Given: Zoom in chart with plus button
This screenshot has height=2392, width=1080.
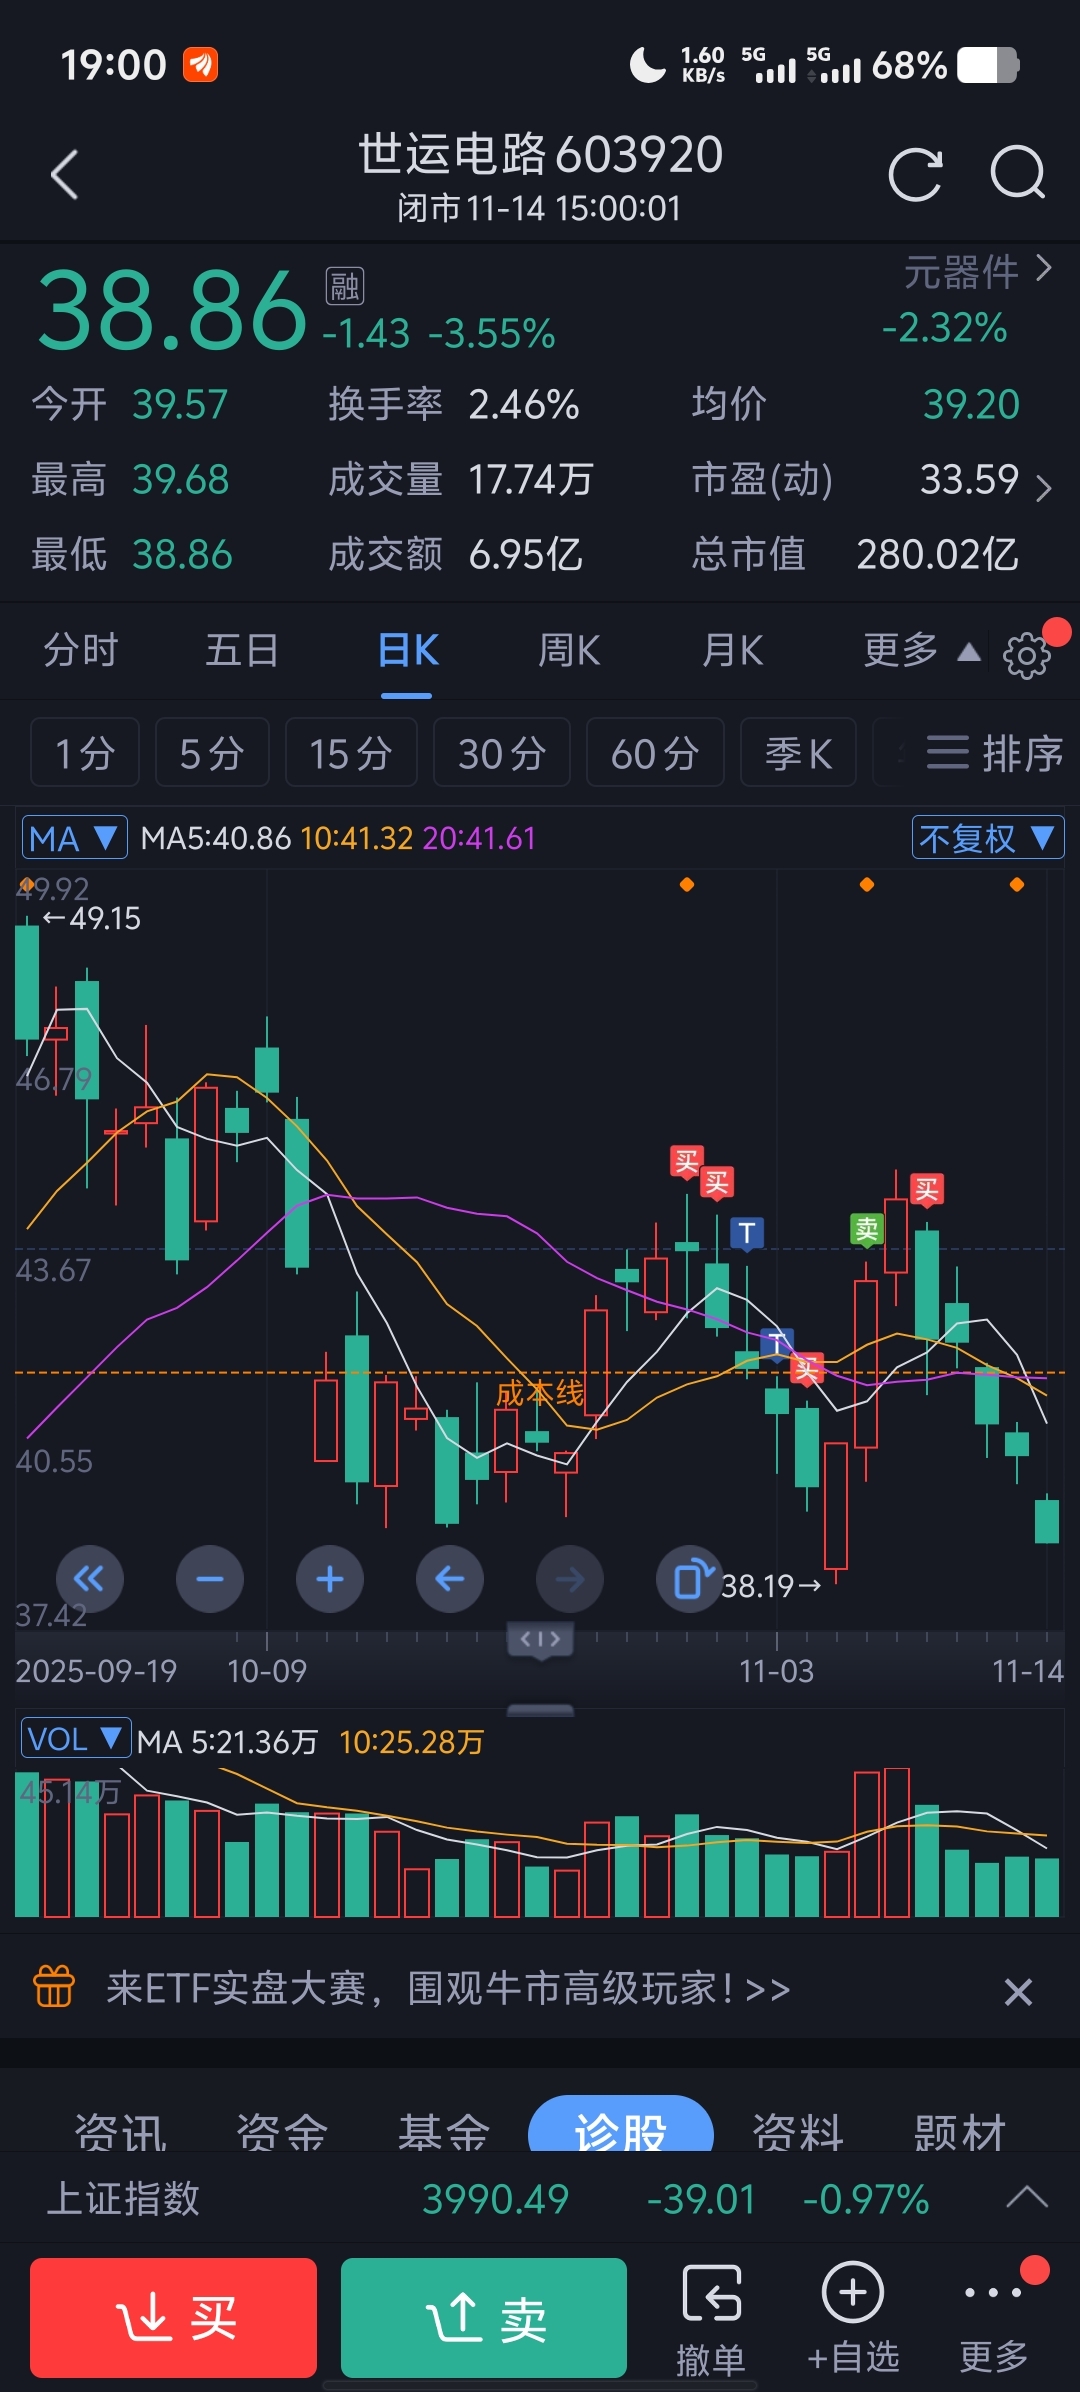Looking at the screenshot, I should click(330, 1579).
